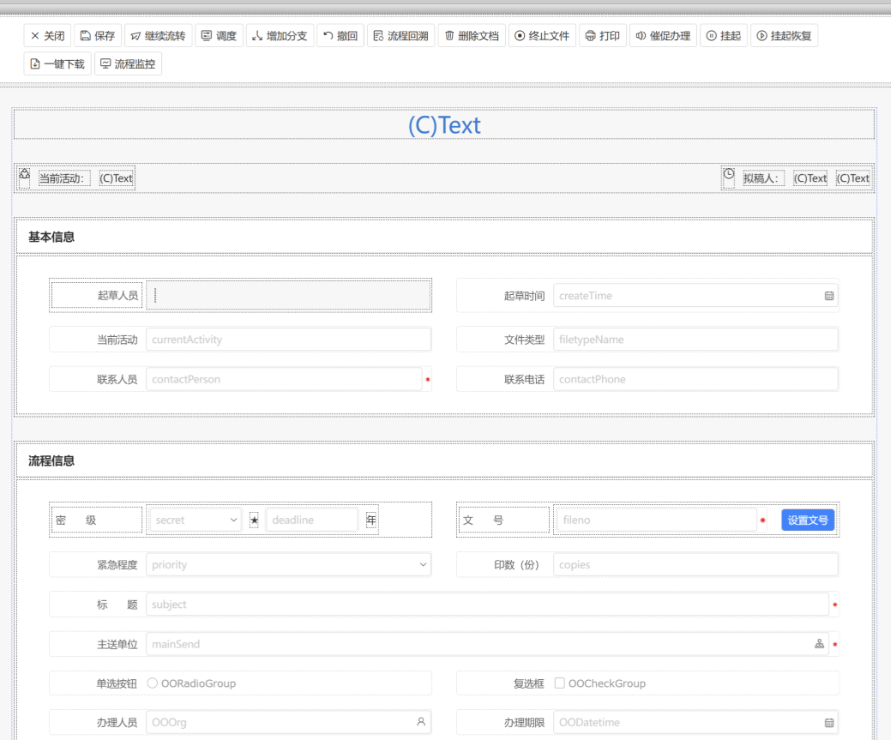Click the 挂起恢复 resume button
Screen dimensions: 891x740
pos(785,36)
